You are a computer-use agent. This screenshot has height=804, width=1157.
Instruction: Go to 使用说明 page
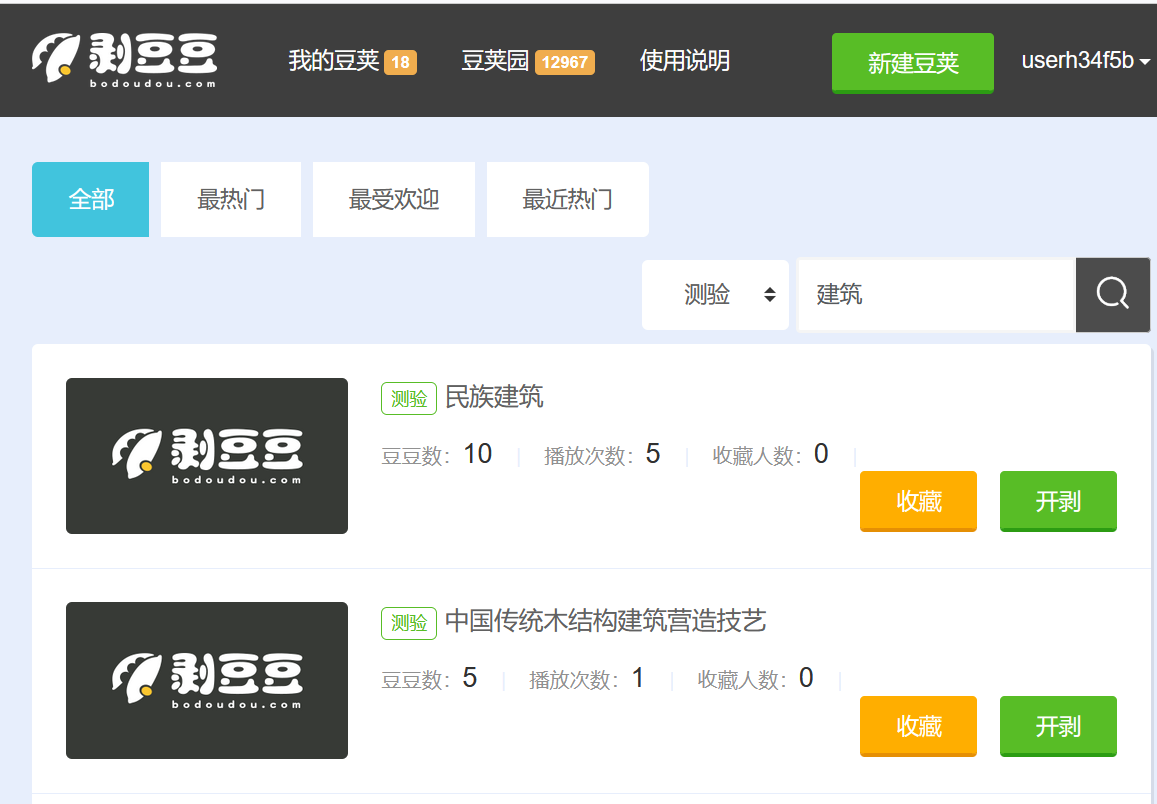coord(685,61)
